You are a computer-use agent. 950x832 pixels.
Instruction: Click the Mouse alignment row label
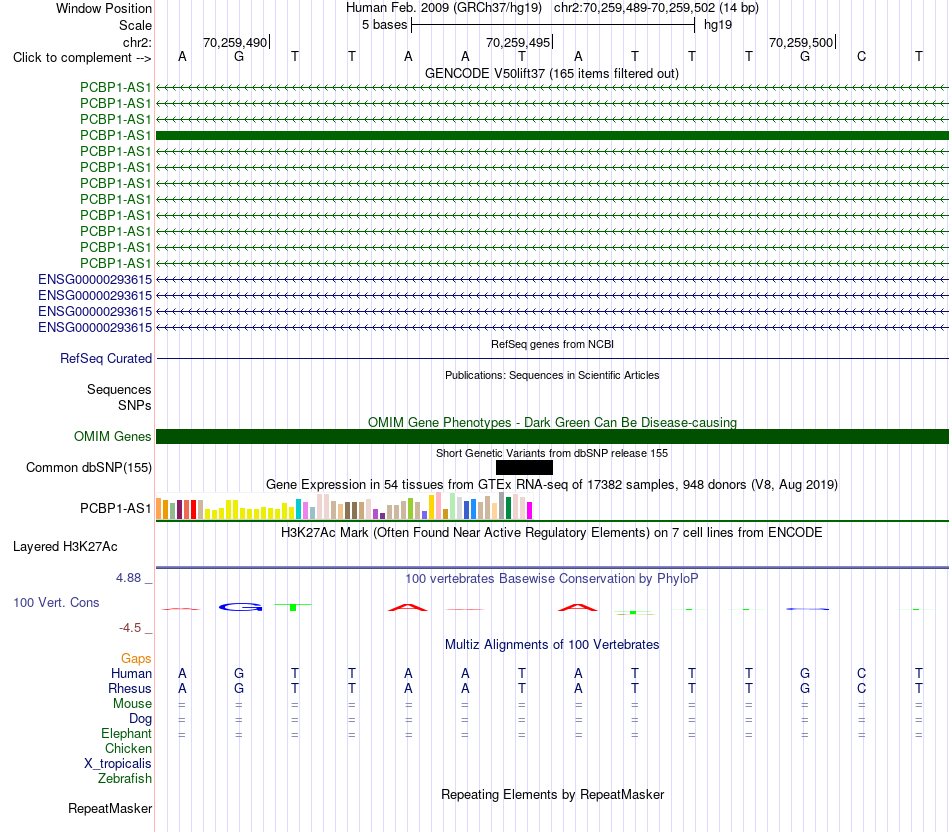coord(132,704)
